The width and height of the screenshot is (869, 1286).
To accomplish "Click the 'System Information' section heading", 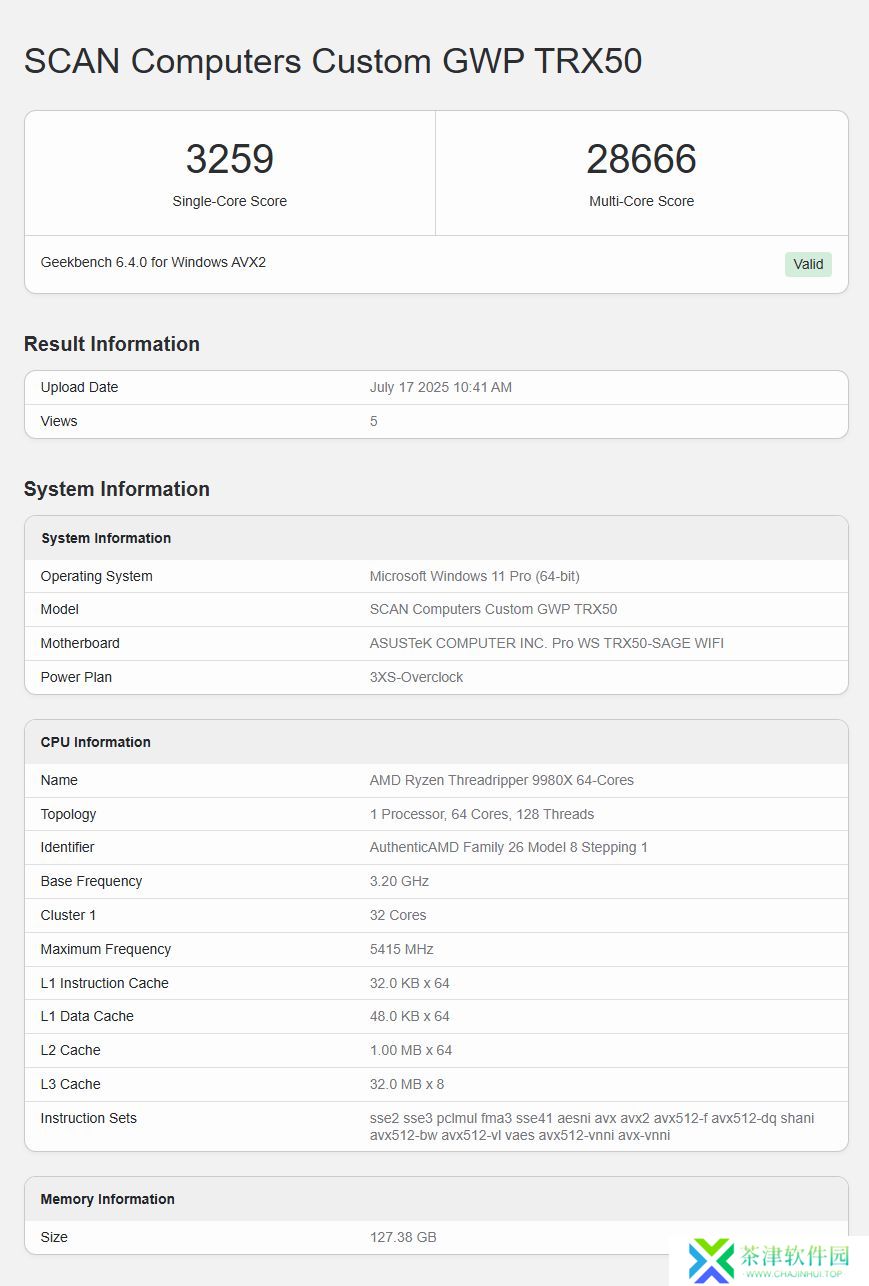I will (117, 489).
